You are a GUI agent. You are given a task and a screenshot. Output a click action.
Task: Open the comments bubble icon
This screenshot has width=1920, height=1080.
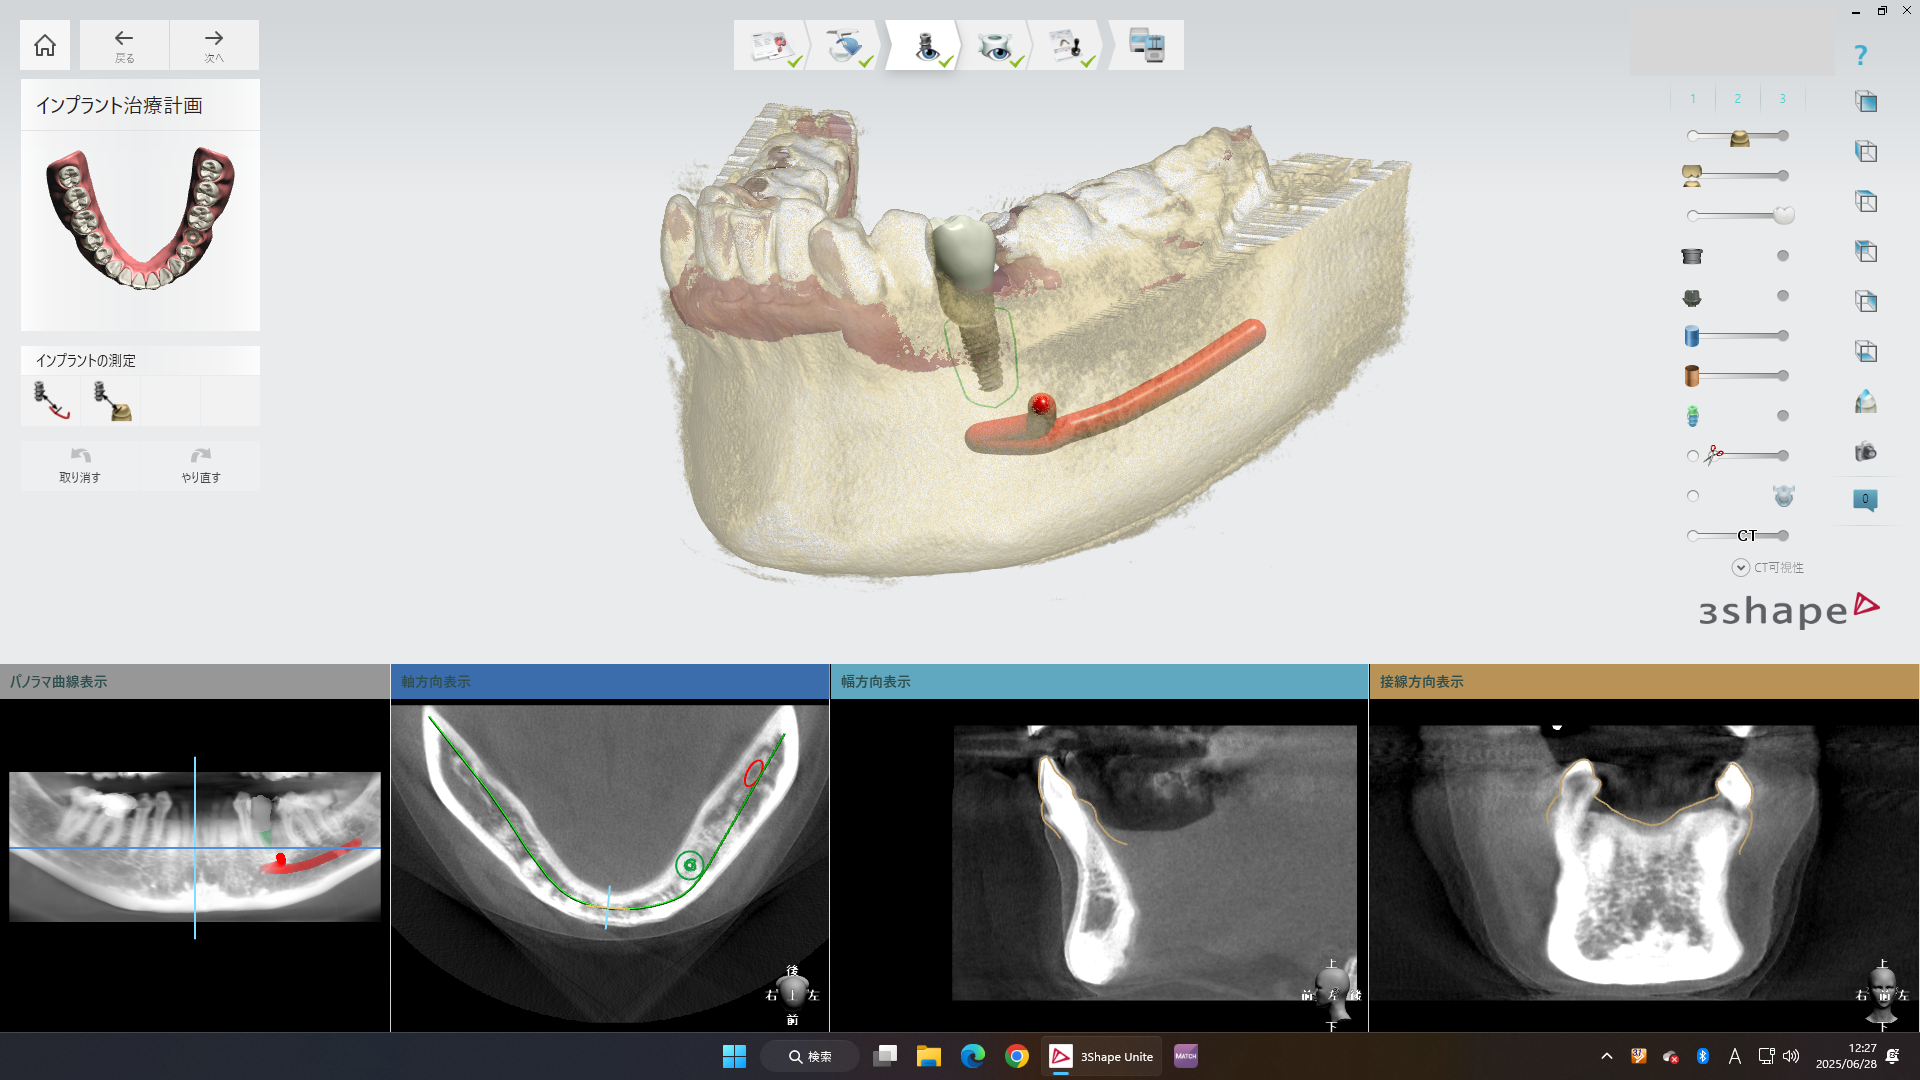click(1865, 499)
